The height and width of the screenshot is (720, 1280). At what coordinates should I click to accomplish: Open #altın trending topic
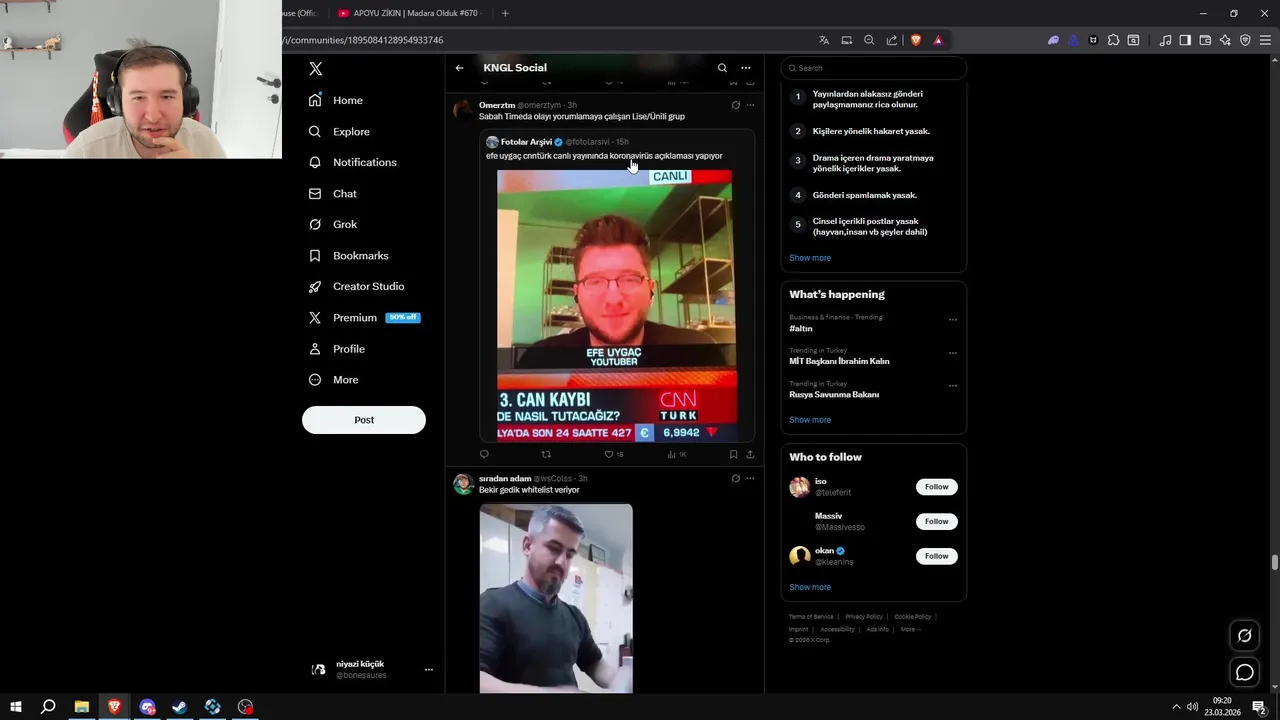(x=801, y=328)
